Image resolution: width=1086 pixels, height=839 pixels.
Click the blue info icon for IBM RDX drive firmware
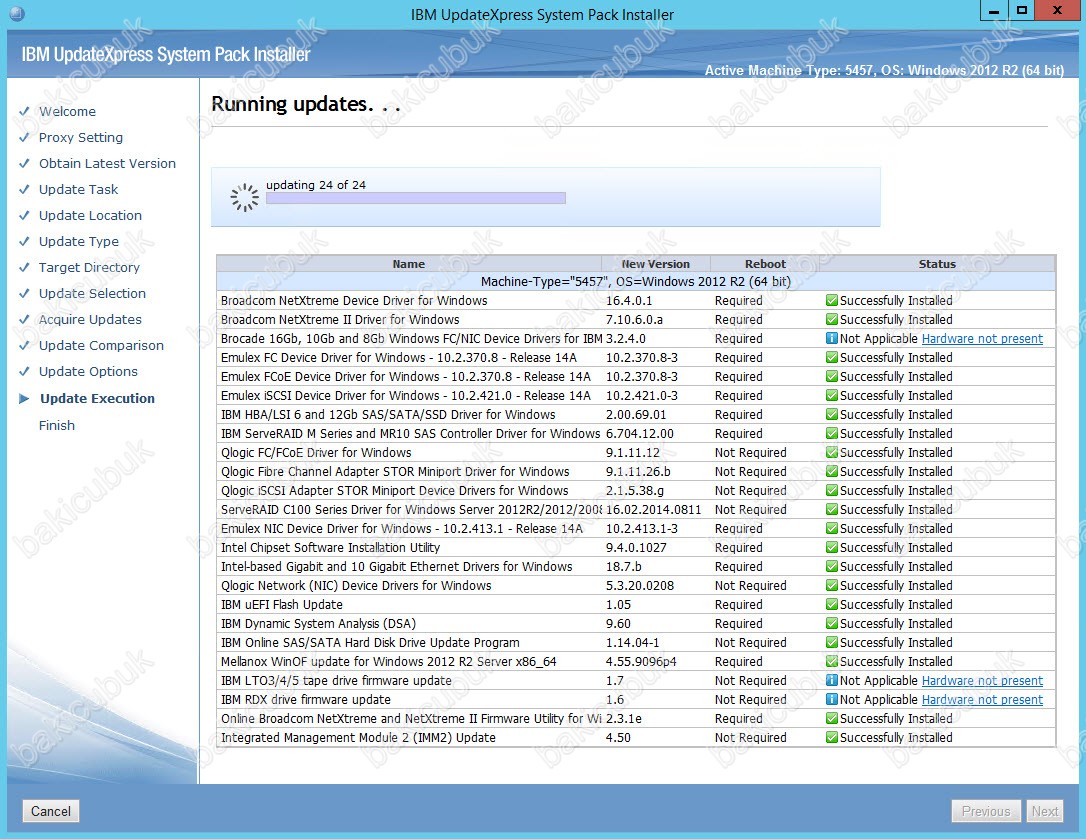click(x=831, y=700)
